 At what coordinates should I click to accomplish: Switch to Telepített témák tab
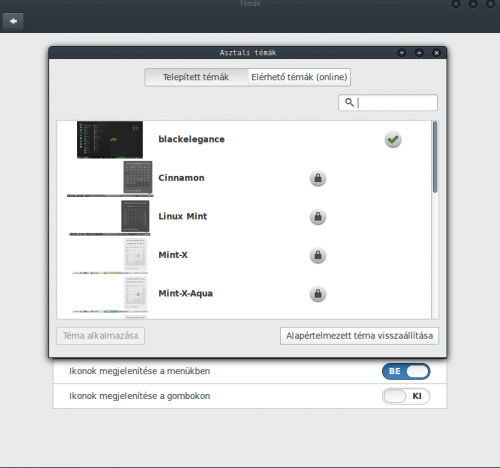tap(196, 77)
